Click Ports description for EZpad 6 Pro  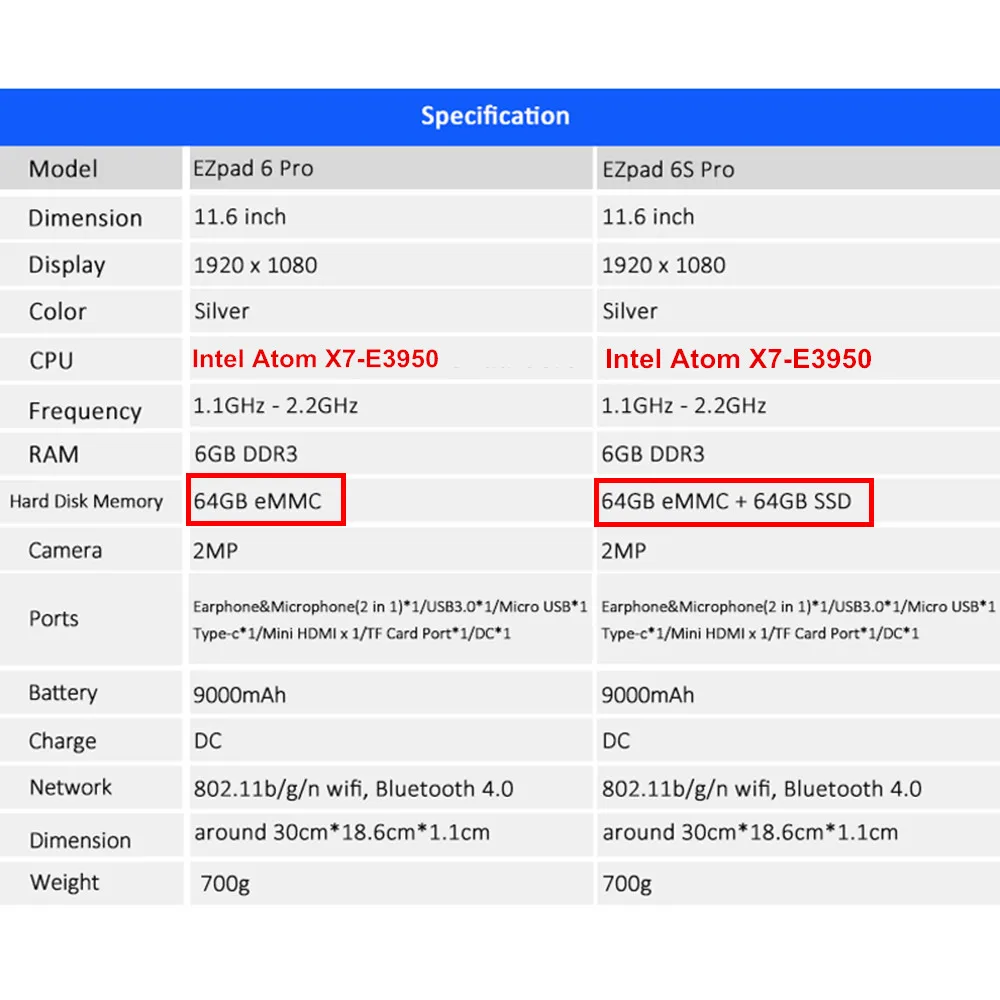[390, 620]
